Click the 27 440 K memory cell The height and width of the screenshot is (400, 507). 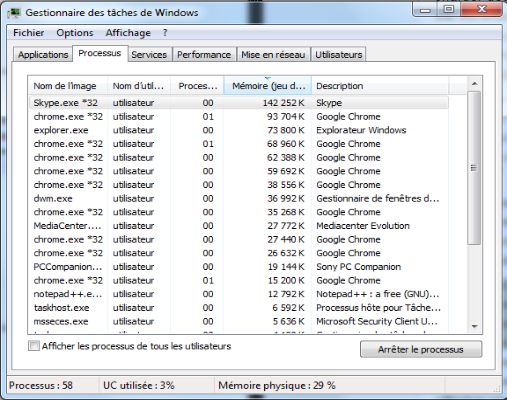pyautogui.click(x=286, y=239)
